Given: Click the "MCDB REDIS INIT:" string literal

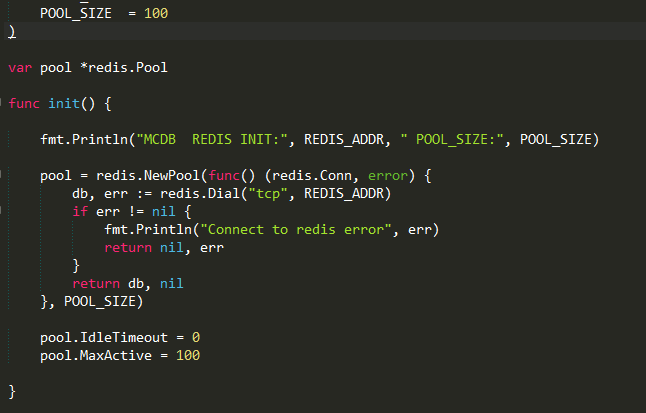Looking at the screenshot, I should 212,139.
